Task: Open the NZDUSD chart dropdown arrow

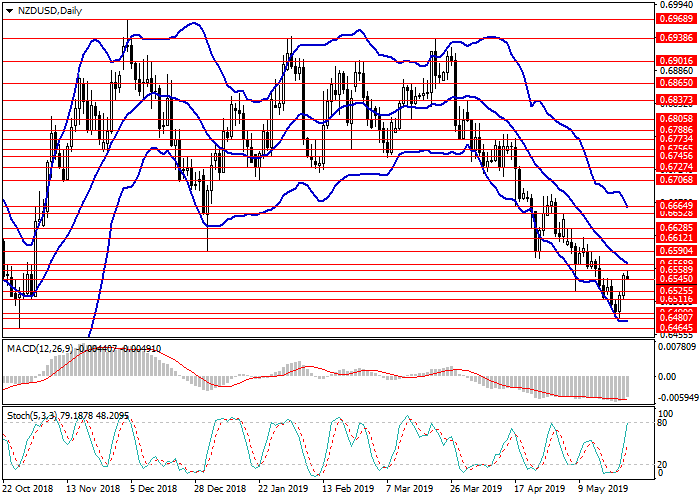Action: click(x=9, y=10)
